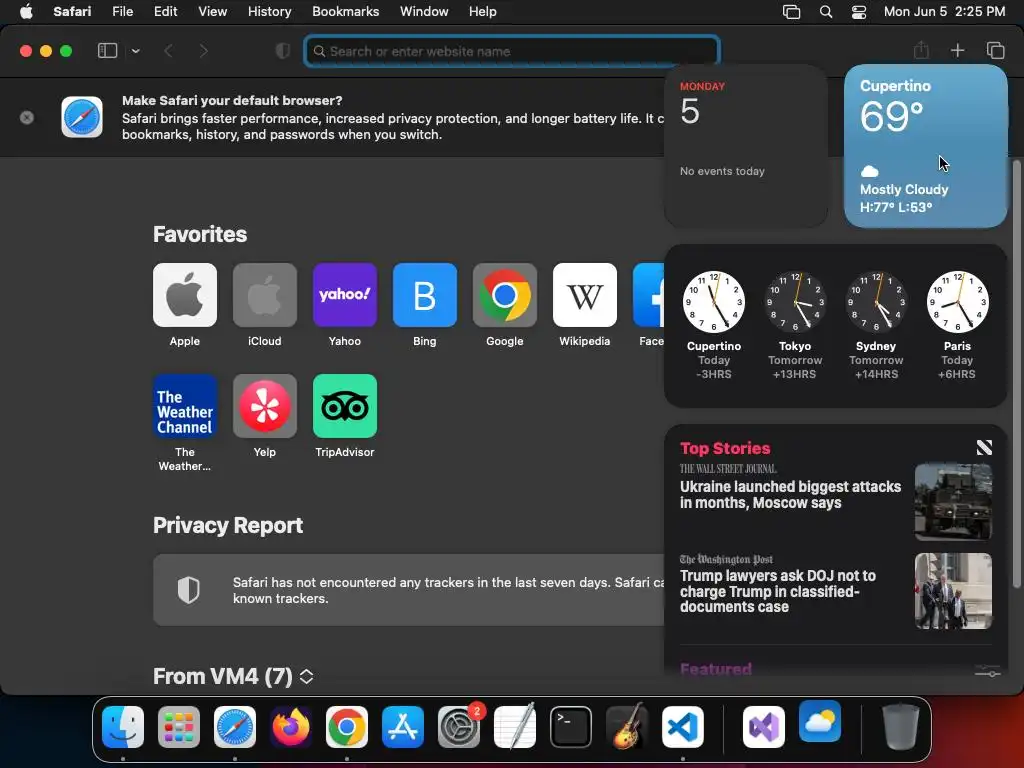The height and width of the screenshot is (768, 1024).
Task: Open App Store from the dock
Action: coord(403,727)
